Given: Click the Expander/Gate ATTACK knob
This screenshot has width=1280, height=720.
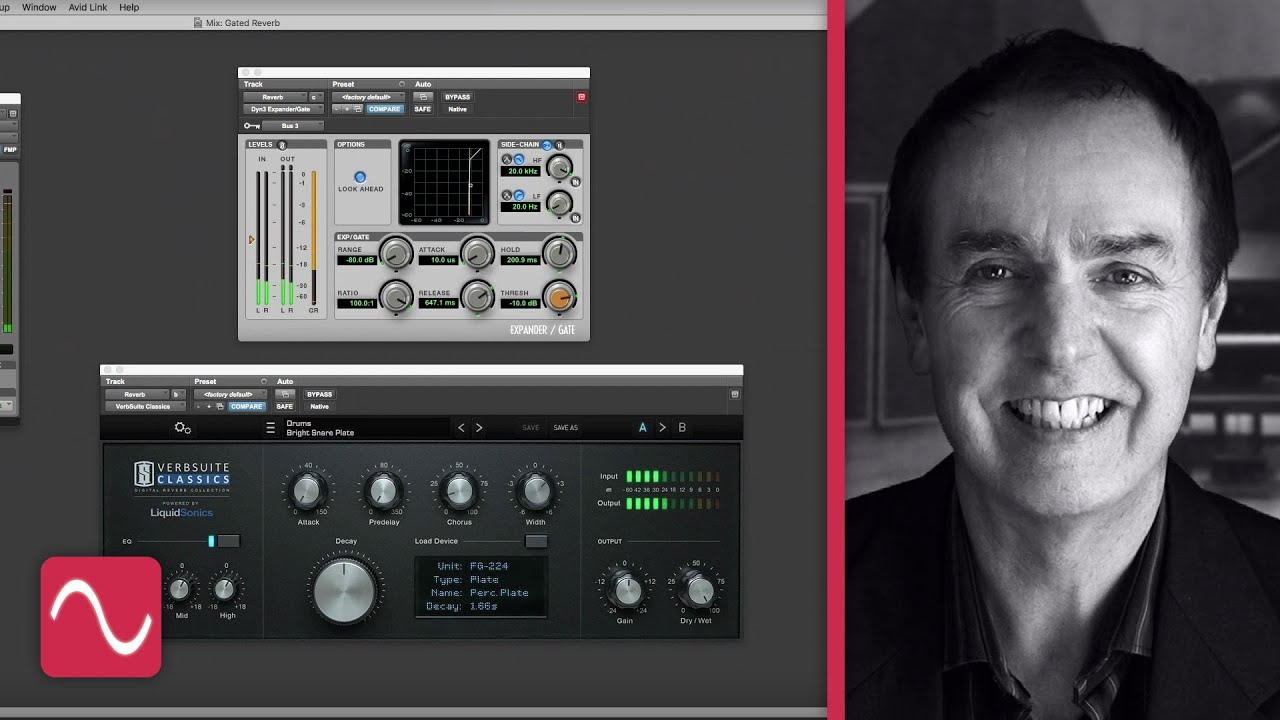Looking at the screenshot, I should 477,253.
